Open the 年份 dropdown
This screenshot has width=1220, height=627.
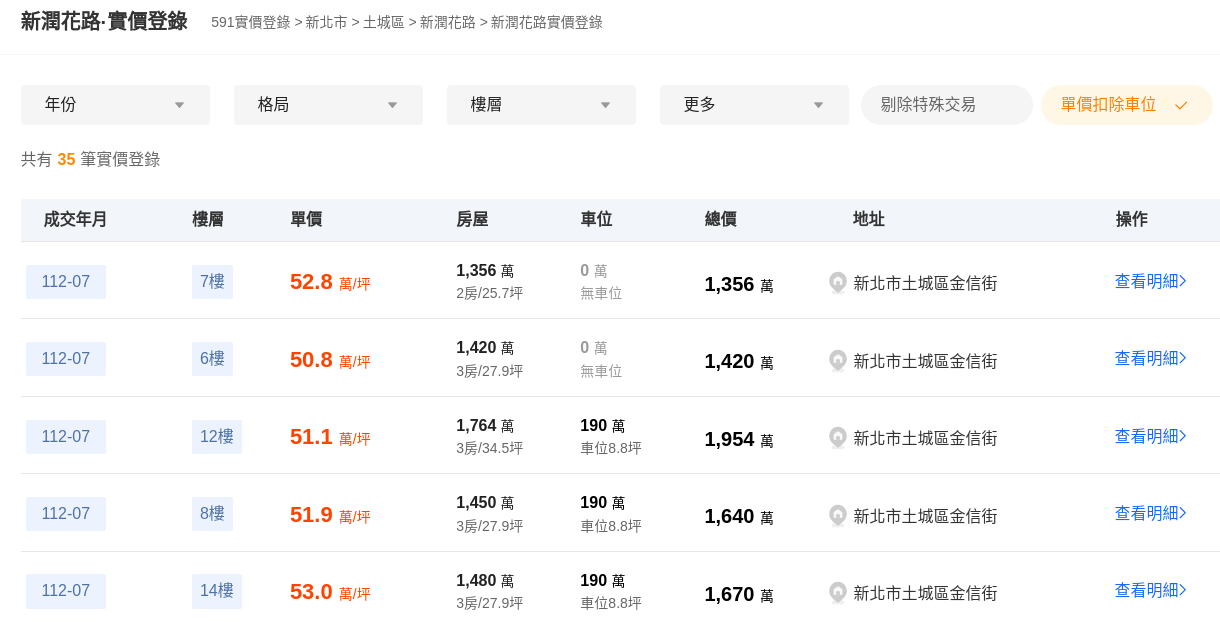[115, 105]
